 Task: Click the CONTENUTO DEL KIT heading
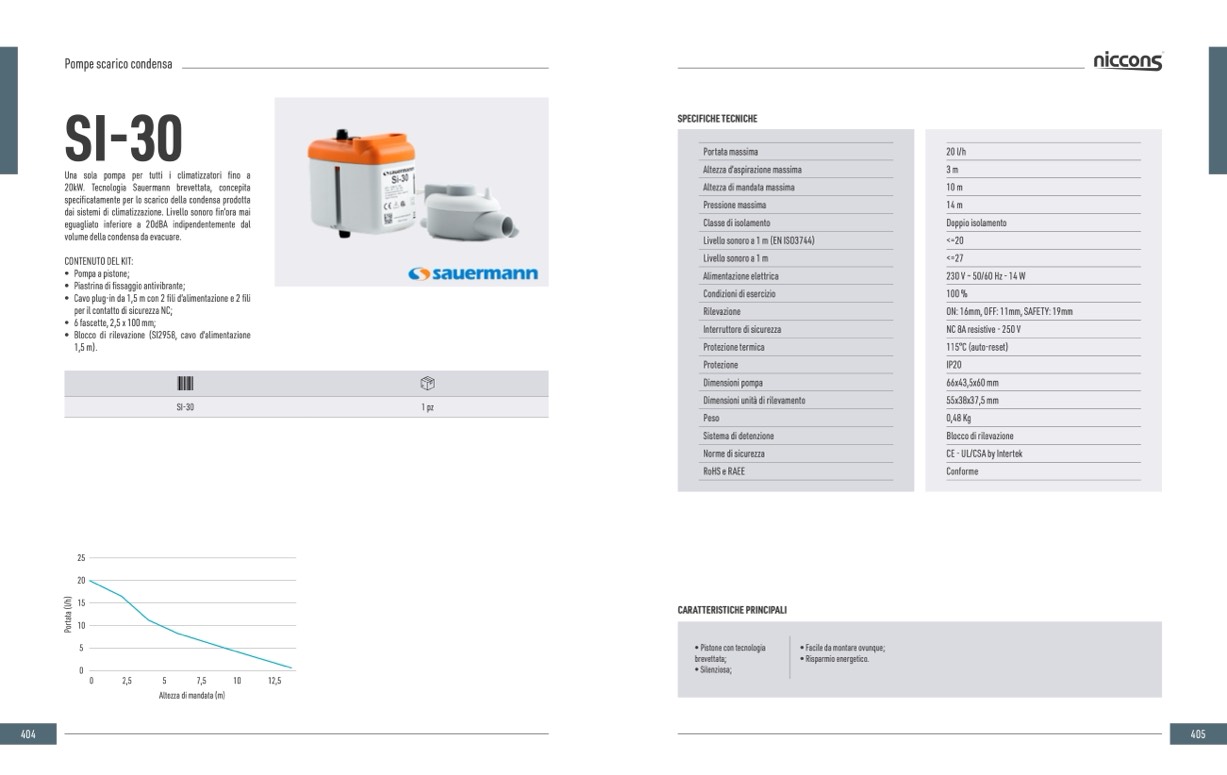coord(98,261)
